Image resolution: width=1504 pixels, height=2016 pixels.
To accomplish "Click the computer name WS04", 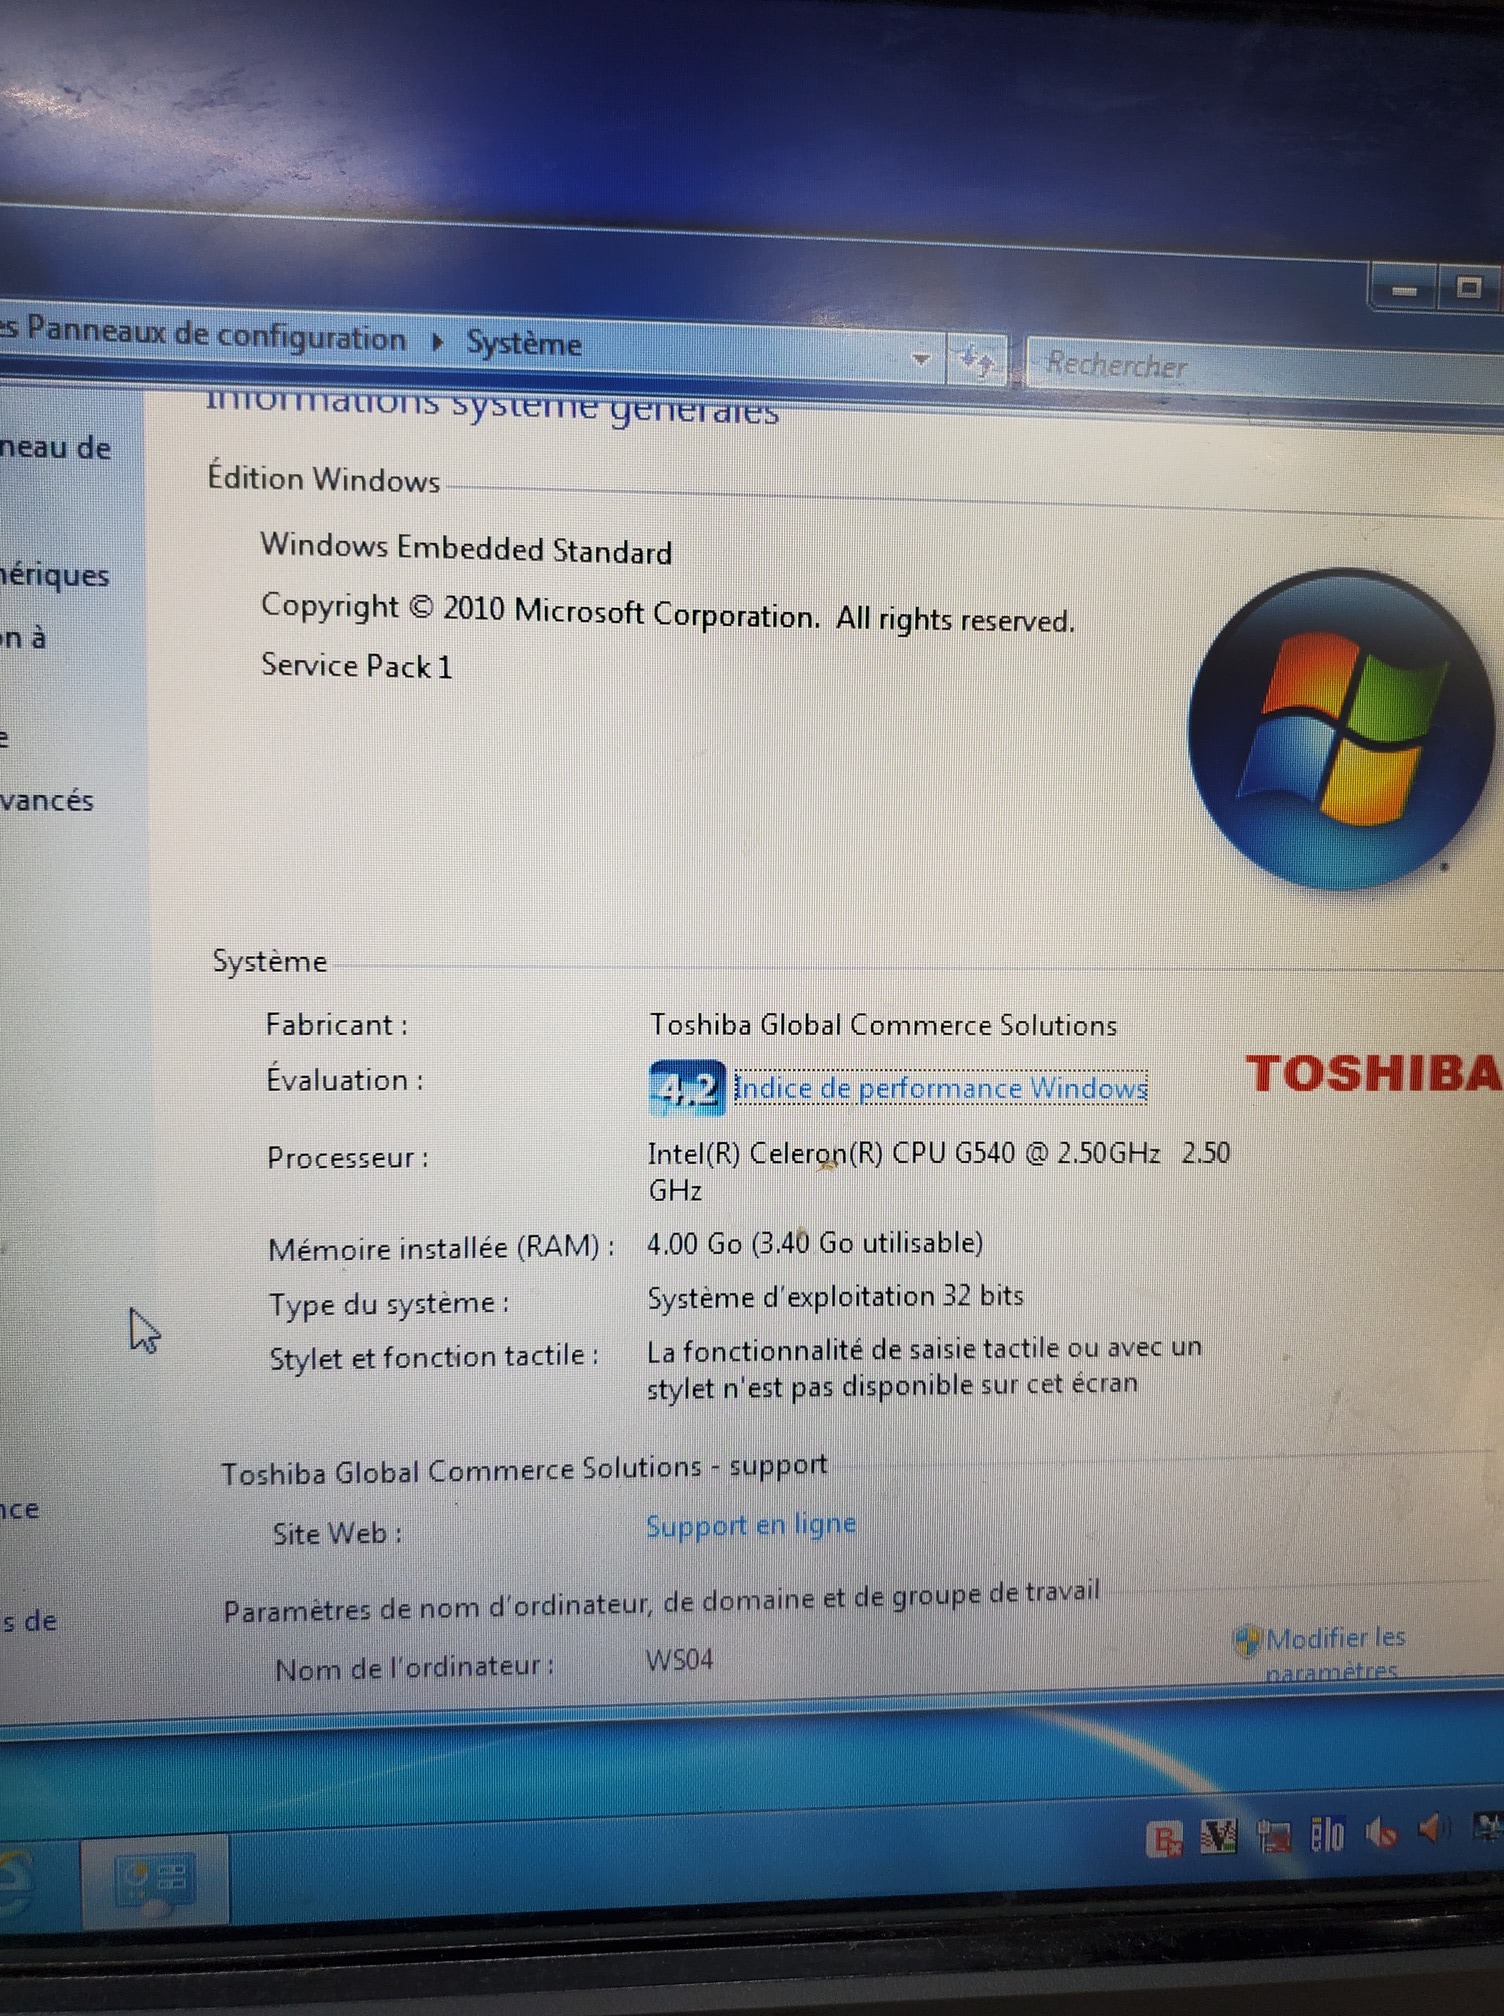I will (x=679, y=1660).
